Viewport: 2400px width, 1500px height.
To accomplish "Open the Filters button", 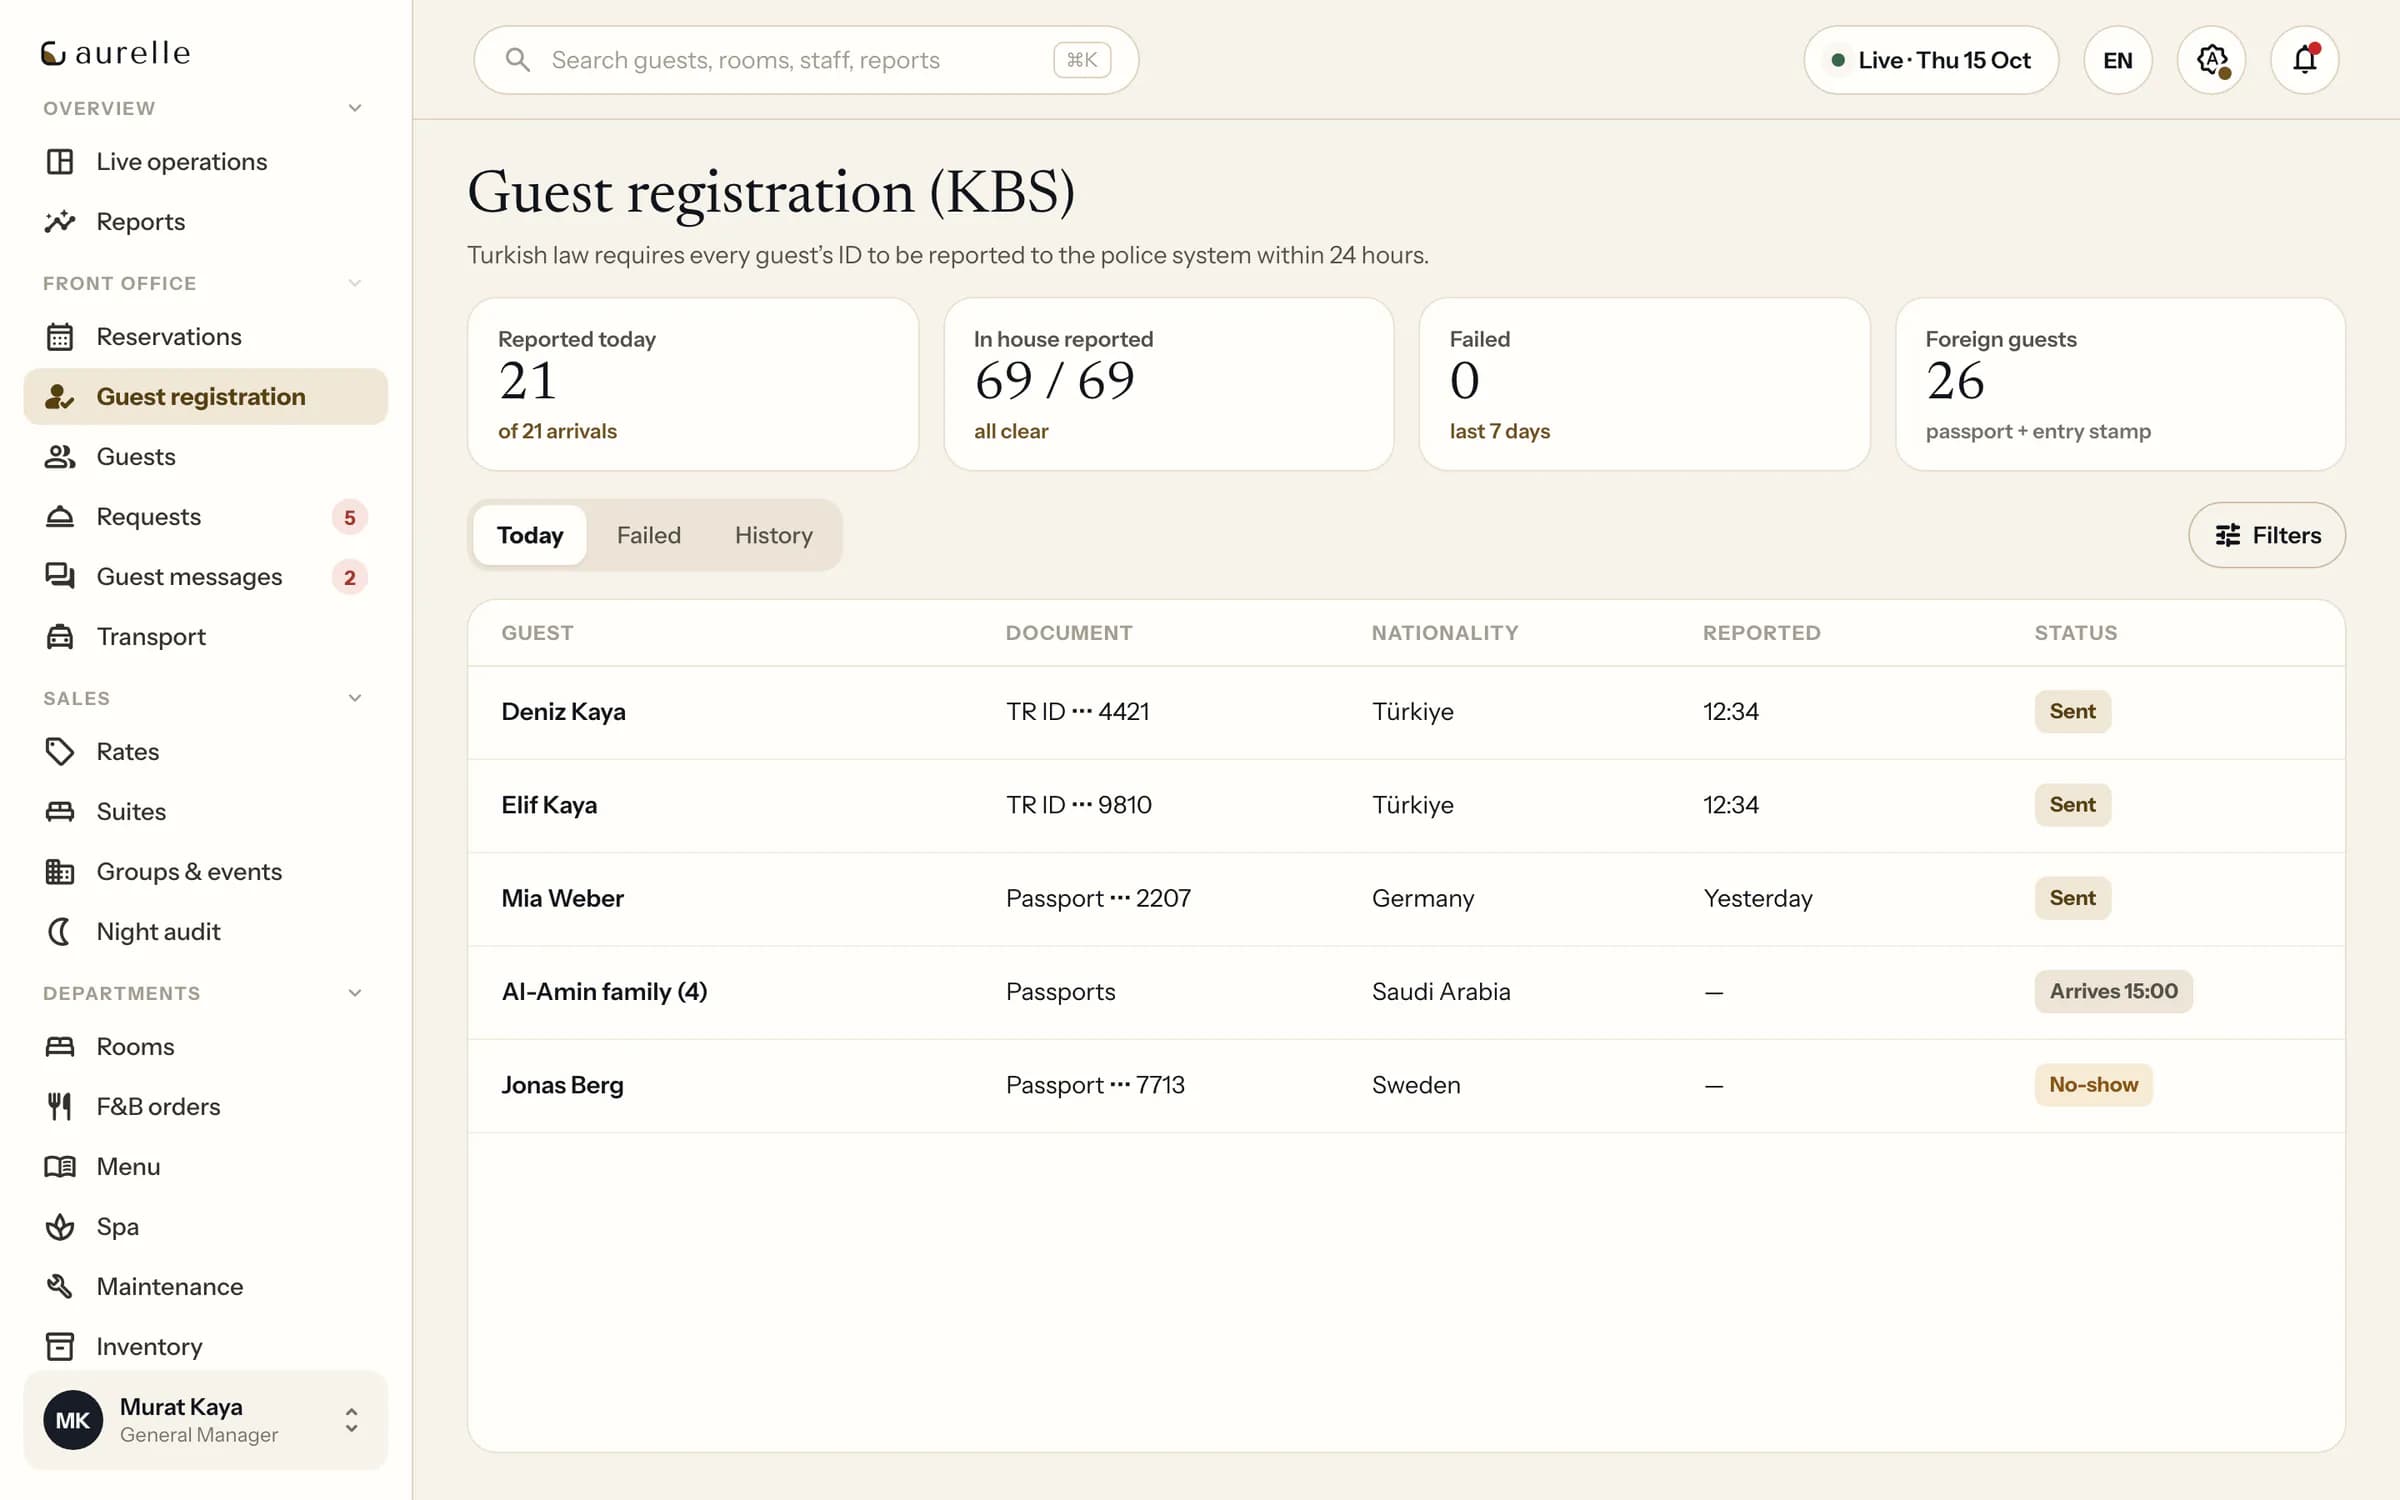I will [2266, 535].
